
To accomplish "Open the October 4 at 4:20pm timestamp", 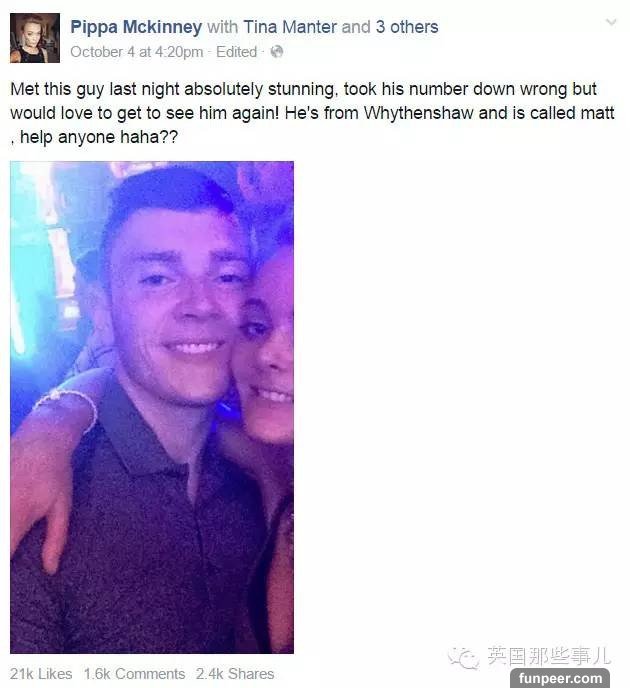I will pos(136,52).
